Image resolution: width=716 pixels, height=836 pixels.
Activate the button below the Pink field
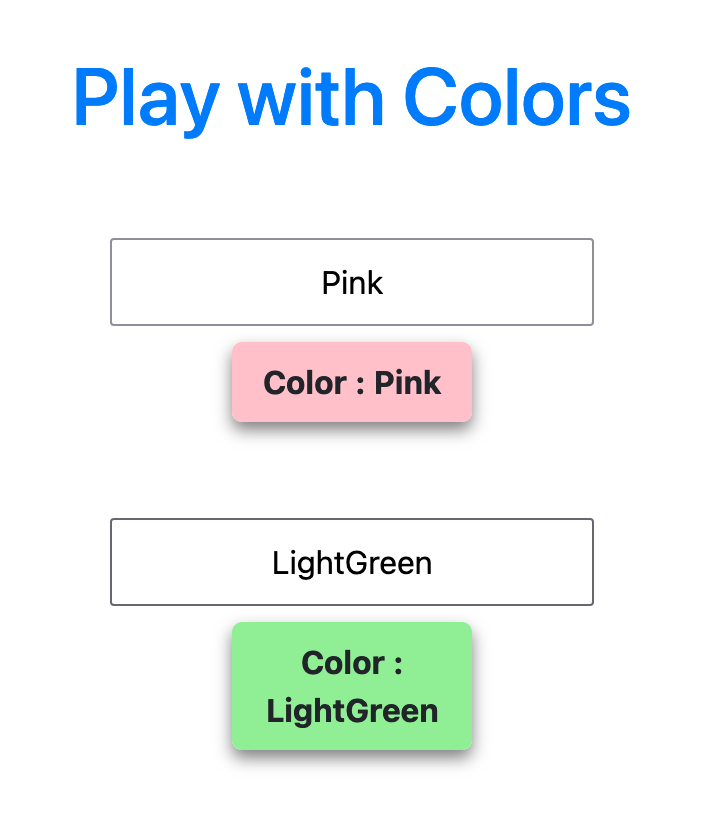tap(352, 383)
